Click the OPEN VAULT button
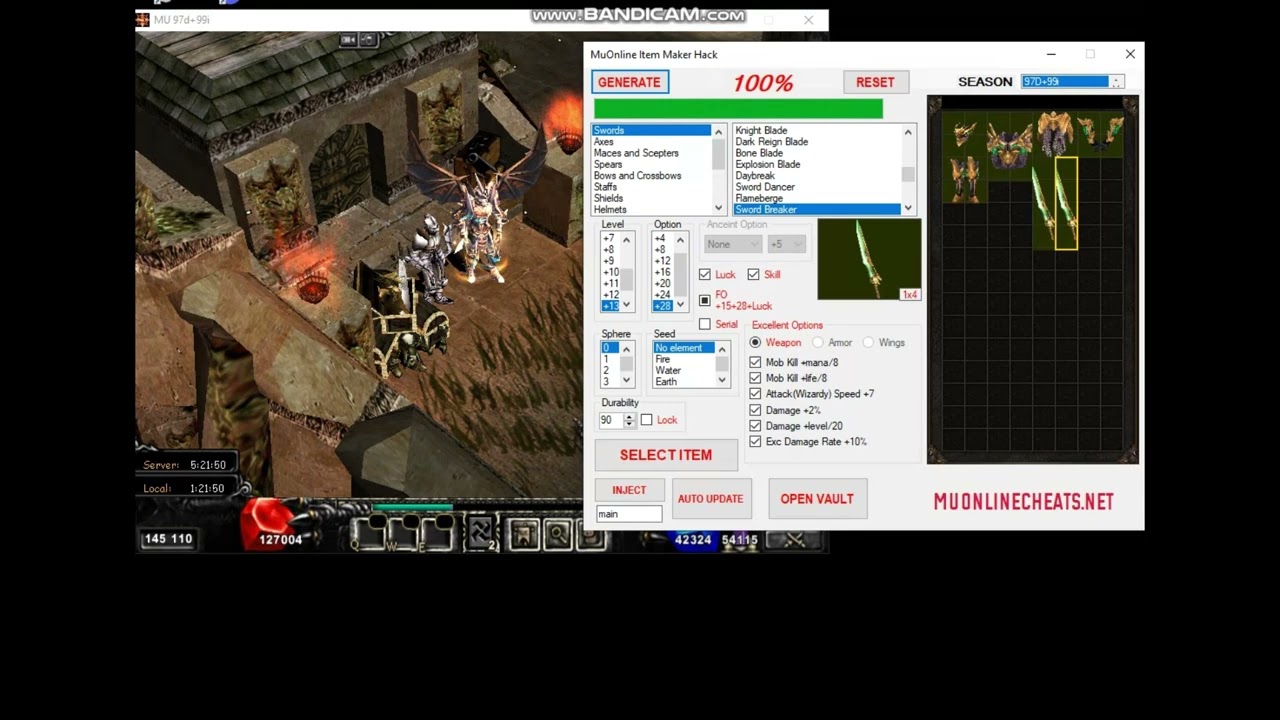1280x720 pixels. point(817,498)
